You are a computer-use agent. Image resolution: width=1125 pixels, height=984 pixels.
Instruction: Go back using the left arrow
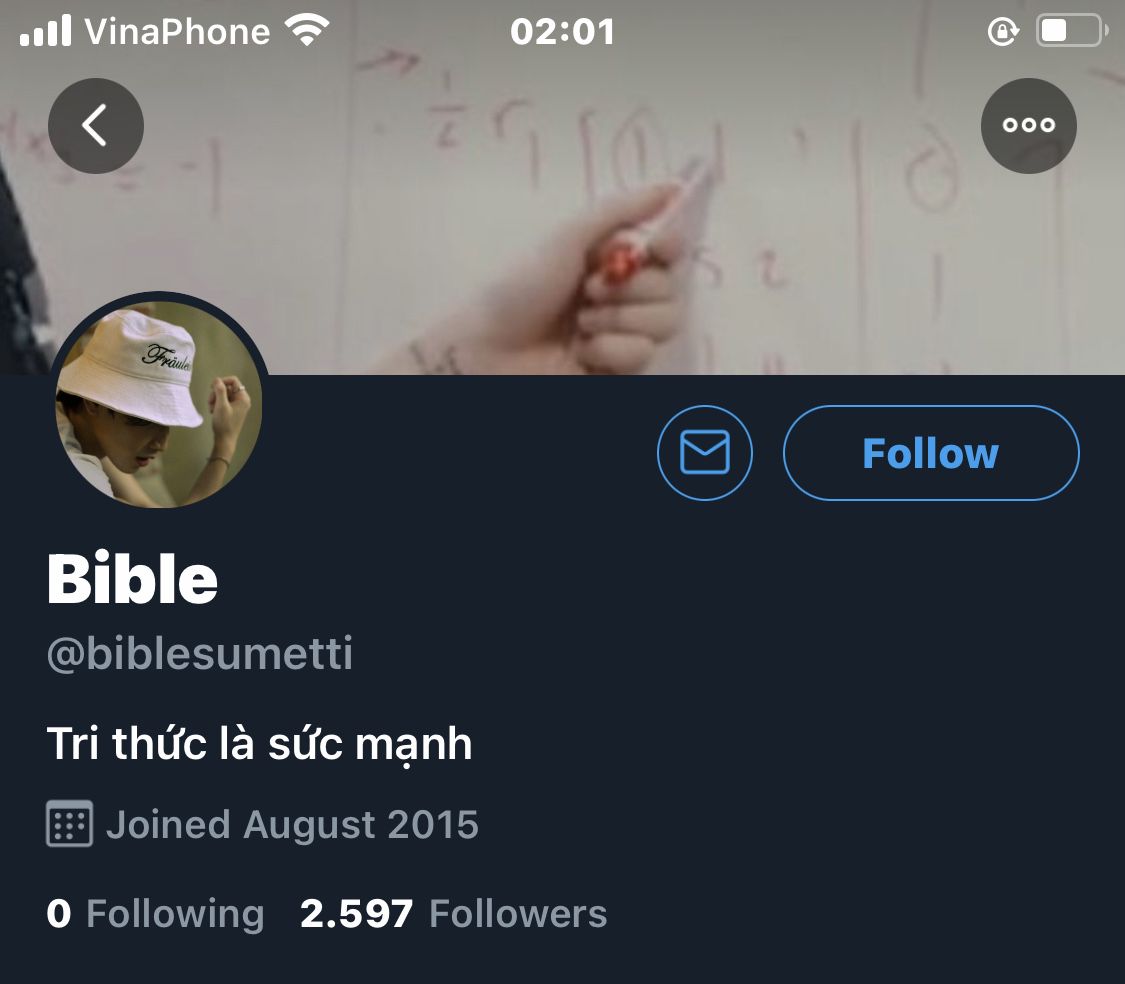[x=96, y=126]
